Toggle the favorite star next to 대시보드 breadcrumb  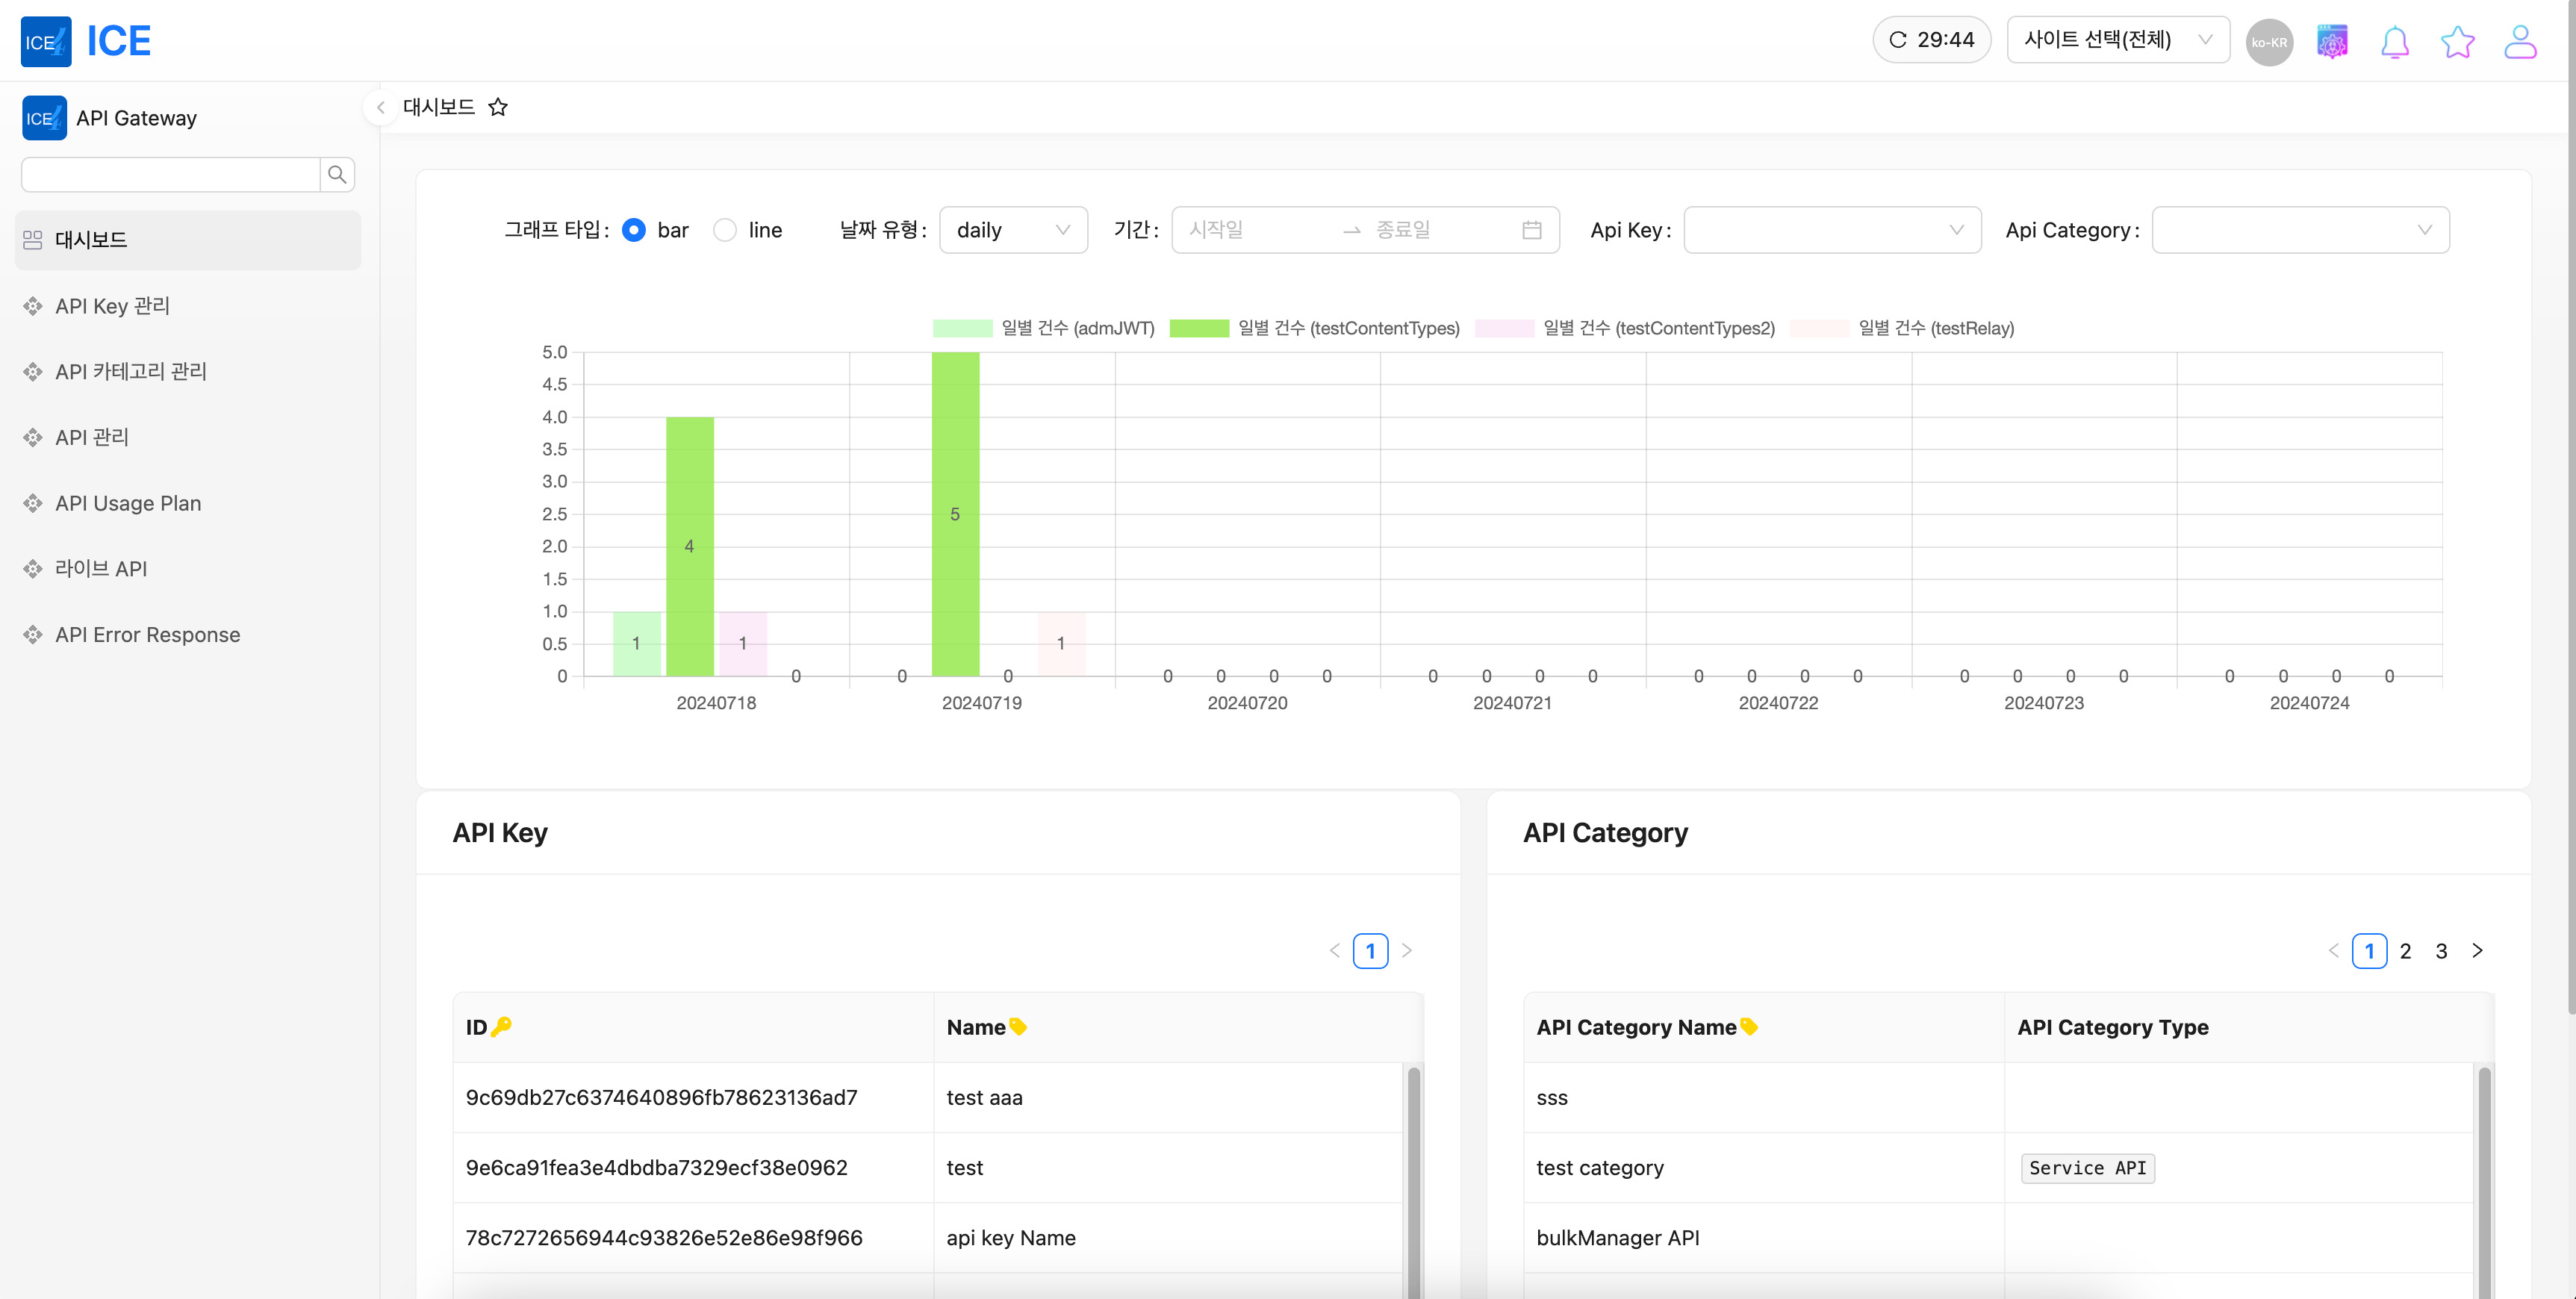[x=498, y=107]
